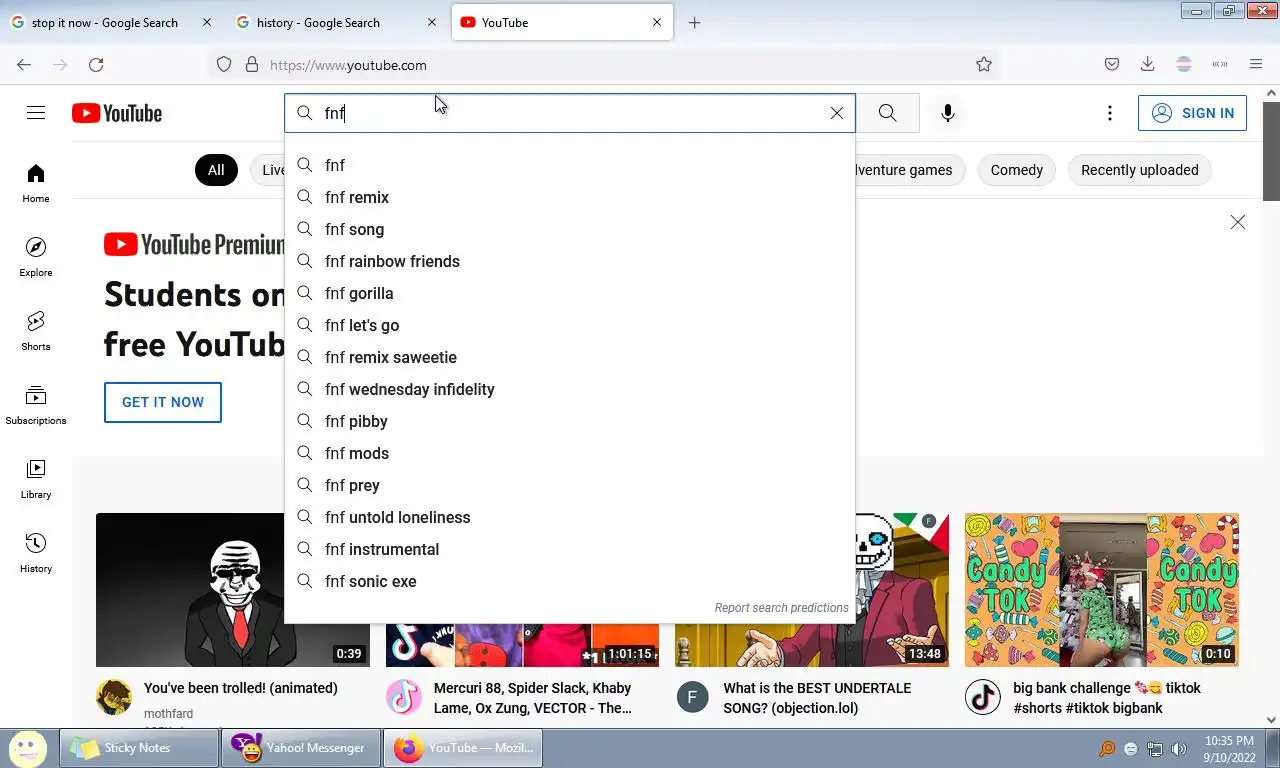Choose suggestion 'fnf instrumental'

click(570, 549)
